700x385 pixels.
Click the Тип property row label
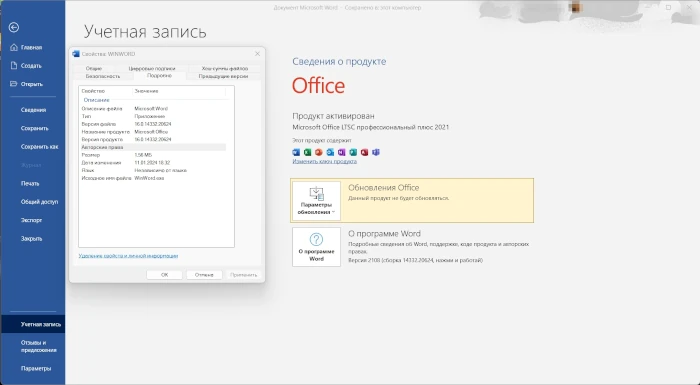point(86,116)
